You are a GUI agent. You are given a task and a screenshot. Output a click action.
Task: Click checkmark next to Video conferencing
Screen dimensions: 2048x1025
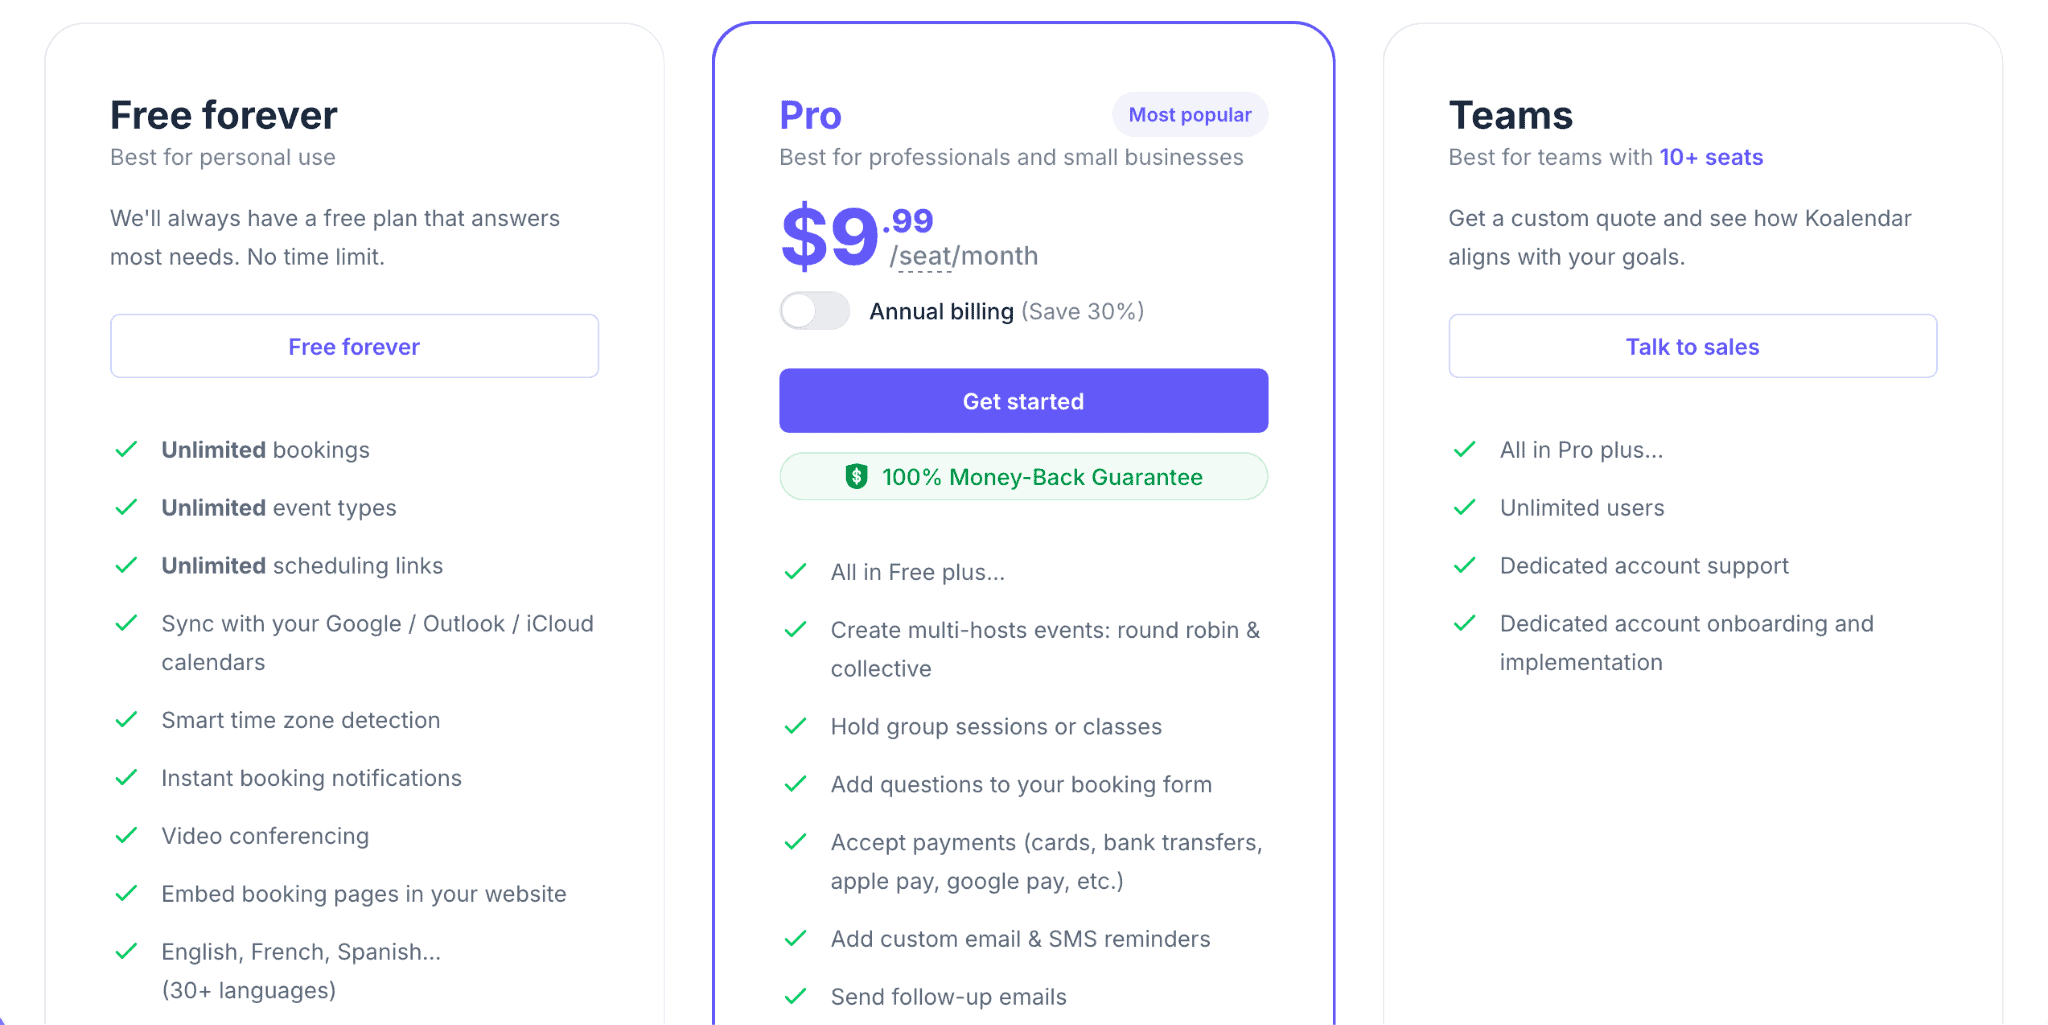tap(126, 836)
